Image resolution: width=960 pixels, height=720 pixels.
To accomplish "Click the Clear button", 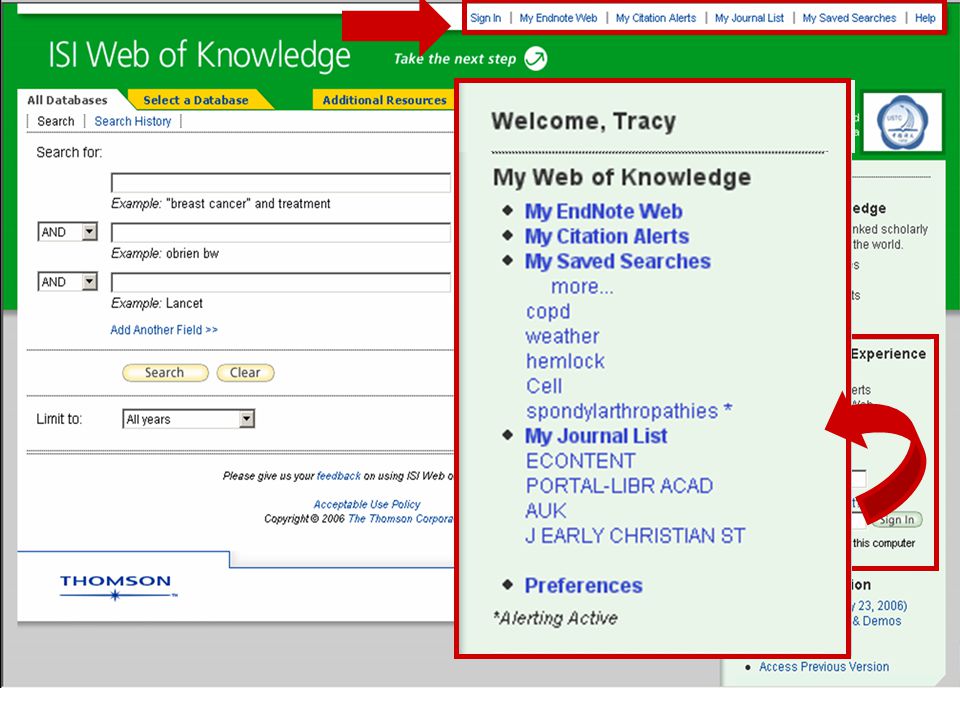I will 246,372.
